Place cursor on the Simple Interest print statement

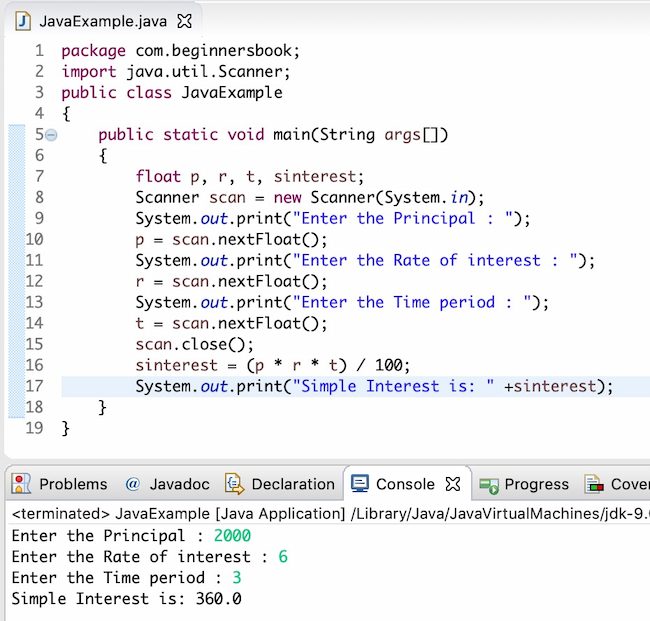(373, 386)
